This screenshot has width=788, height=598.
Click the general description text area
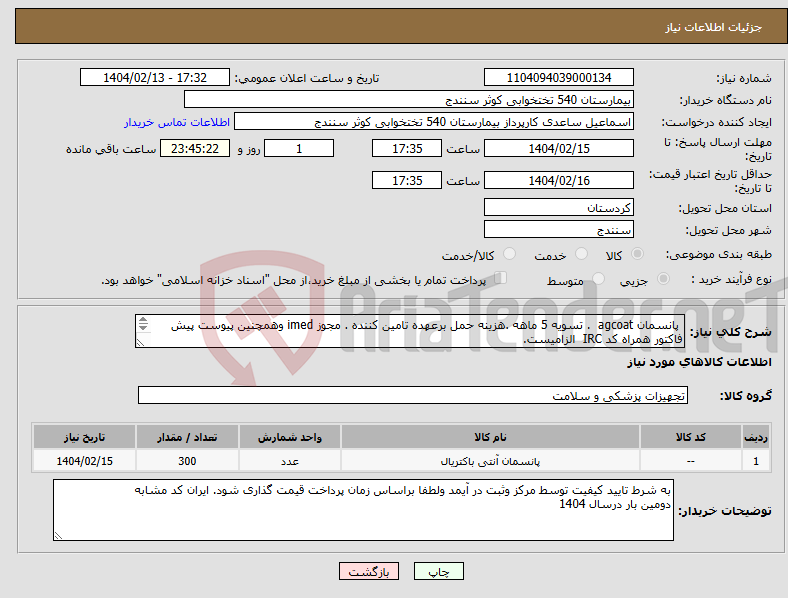click(x=410, y=331)
